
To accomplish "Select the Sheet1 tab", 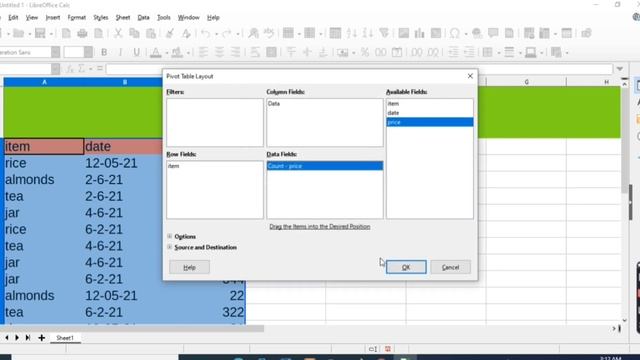I will 65,338.
